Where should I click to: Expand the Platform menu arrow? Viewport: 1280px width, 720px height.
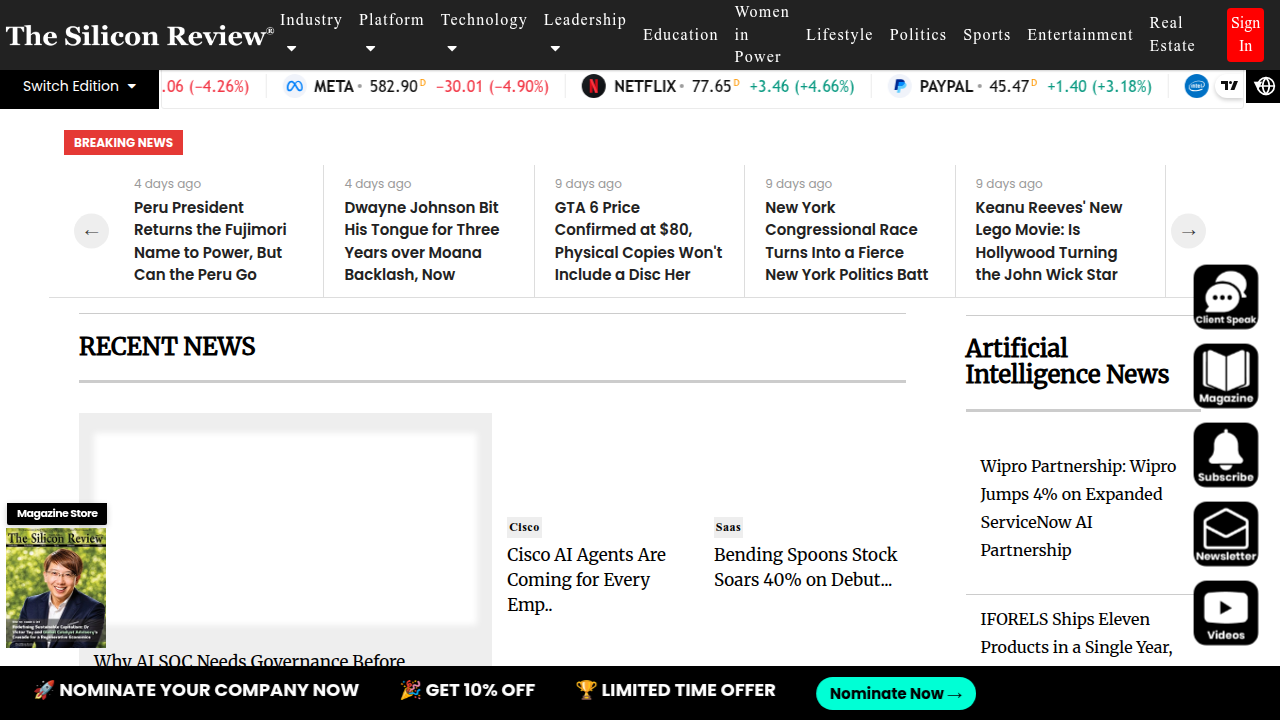(x=370, y=48)
